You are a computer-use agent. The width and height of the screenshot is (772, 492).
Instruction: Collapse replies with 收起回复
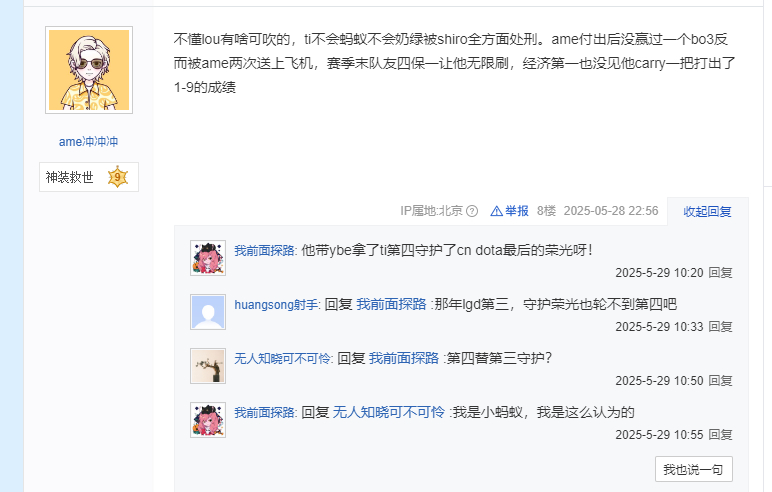708,211
